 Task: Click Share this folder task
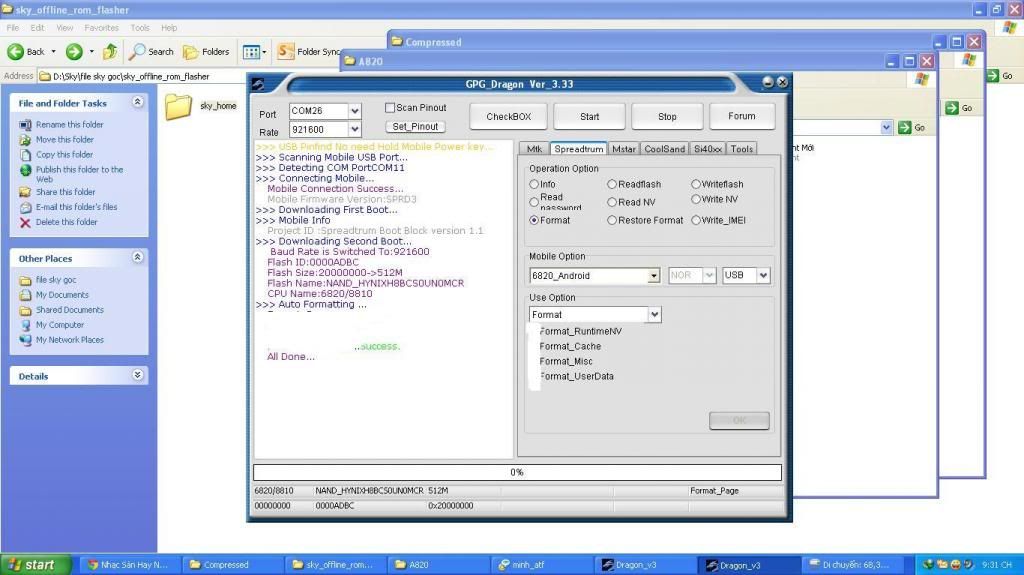65,191
